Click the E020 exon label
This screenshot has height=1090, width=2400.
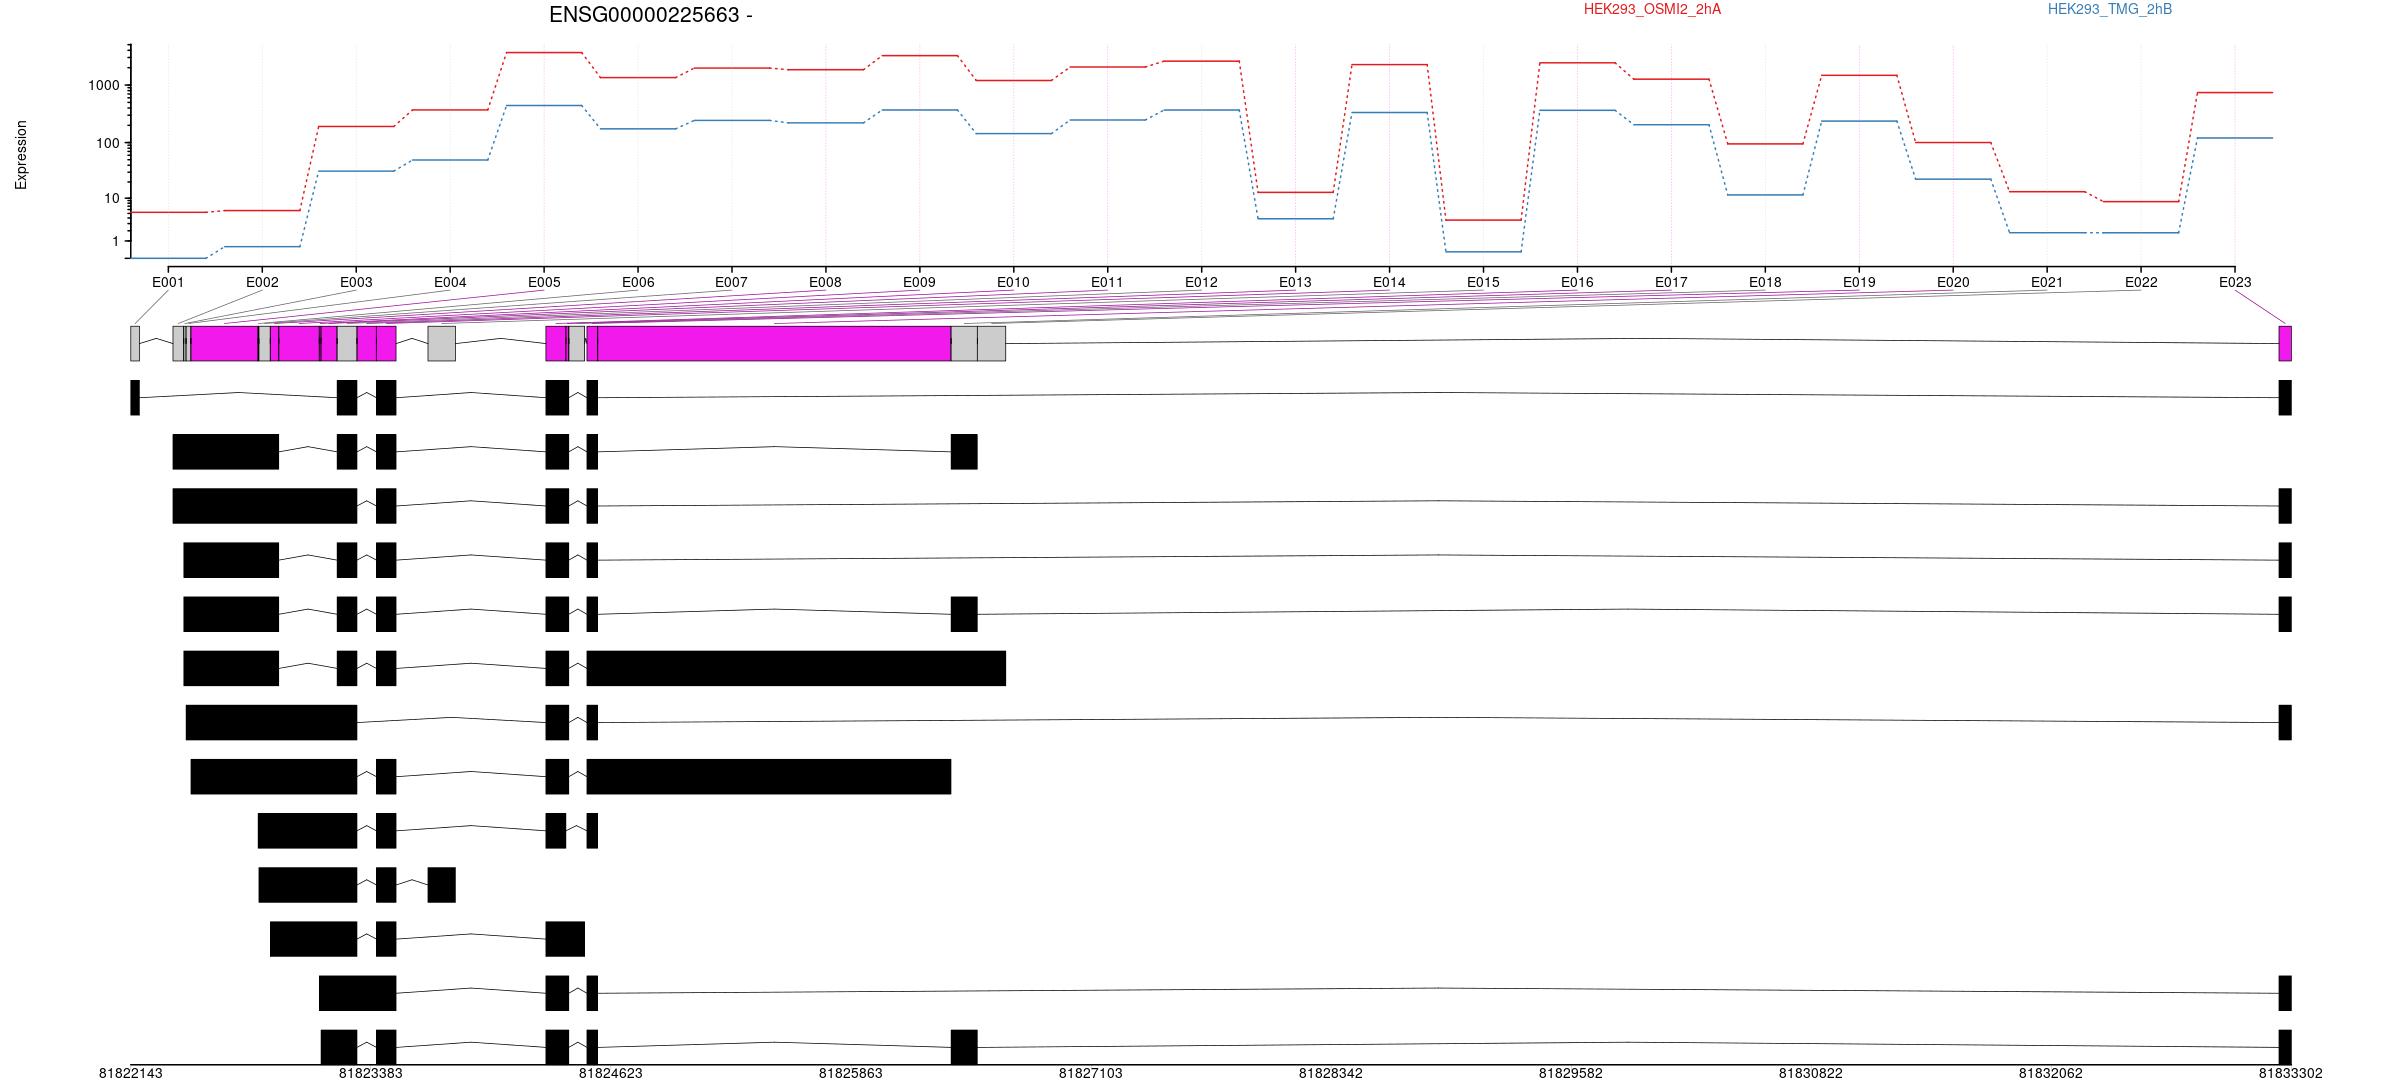pyautogui.click(x=1953, y=282)
